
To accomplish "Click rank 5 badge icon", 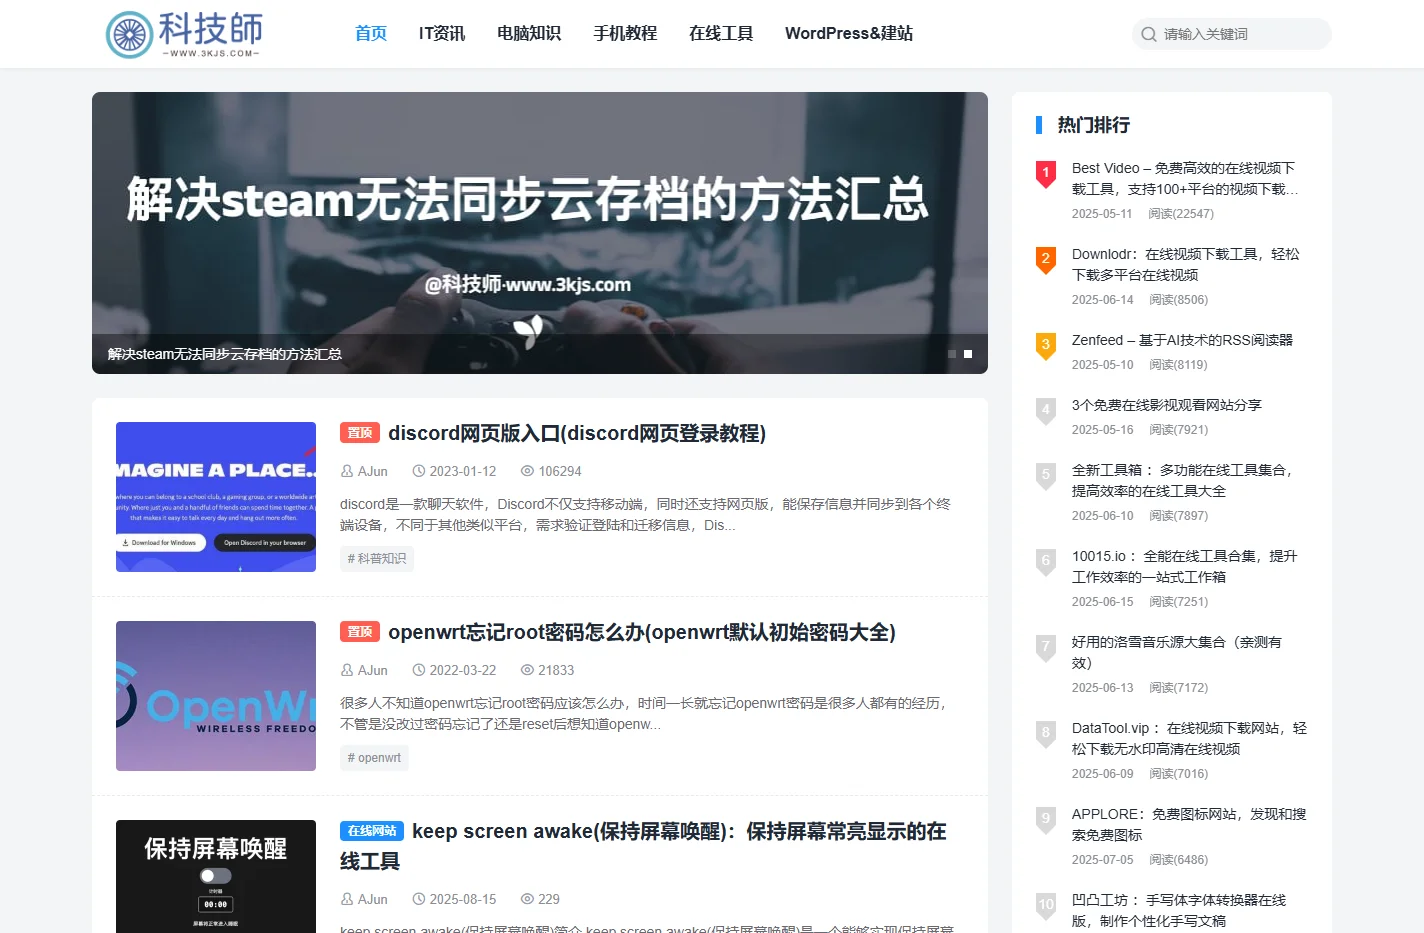I will click(x=1046, y=476).
